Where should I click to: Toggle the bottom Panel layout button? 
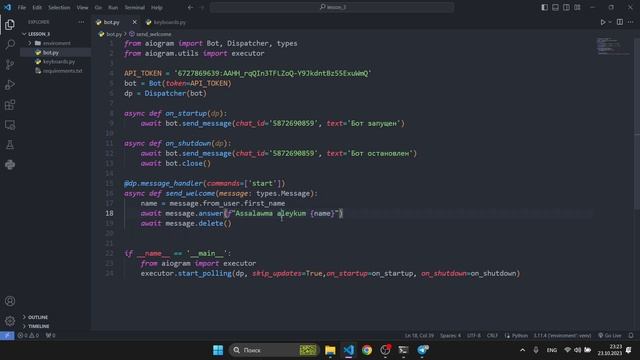[556, 7]
